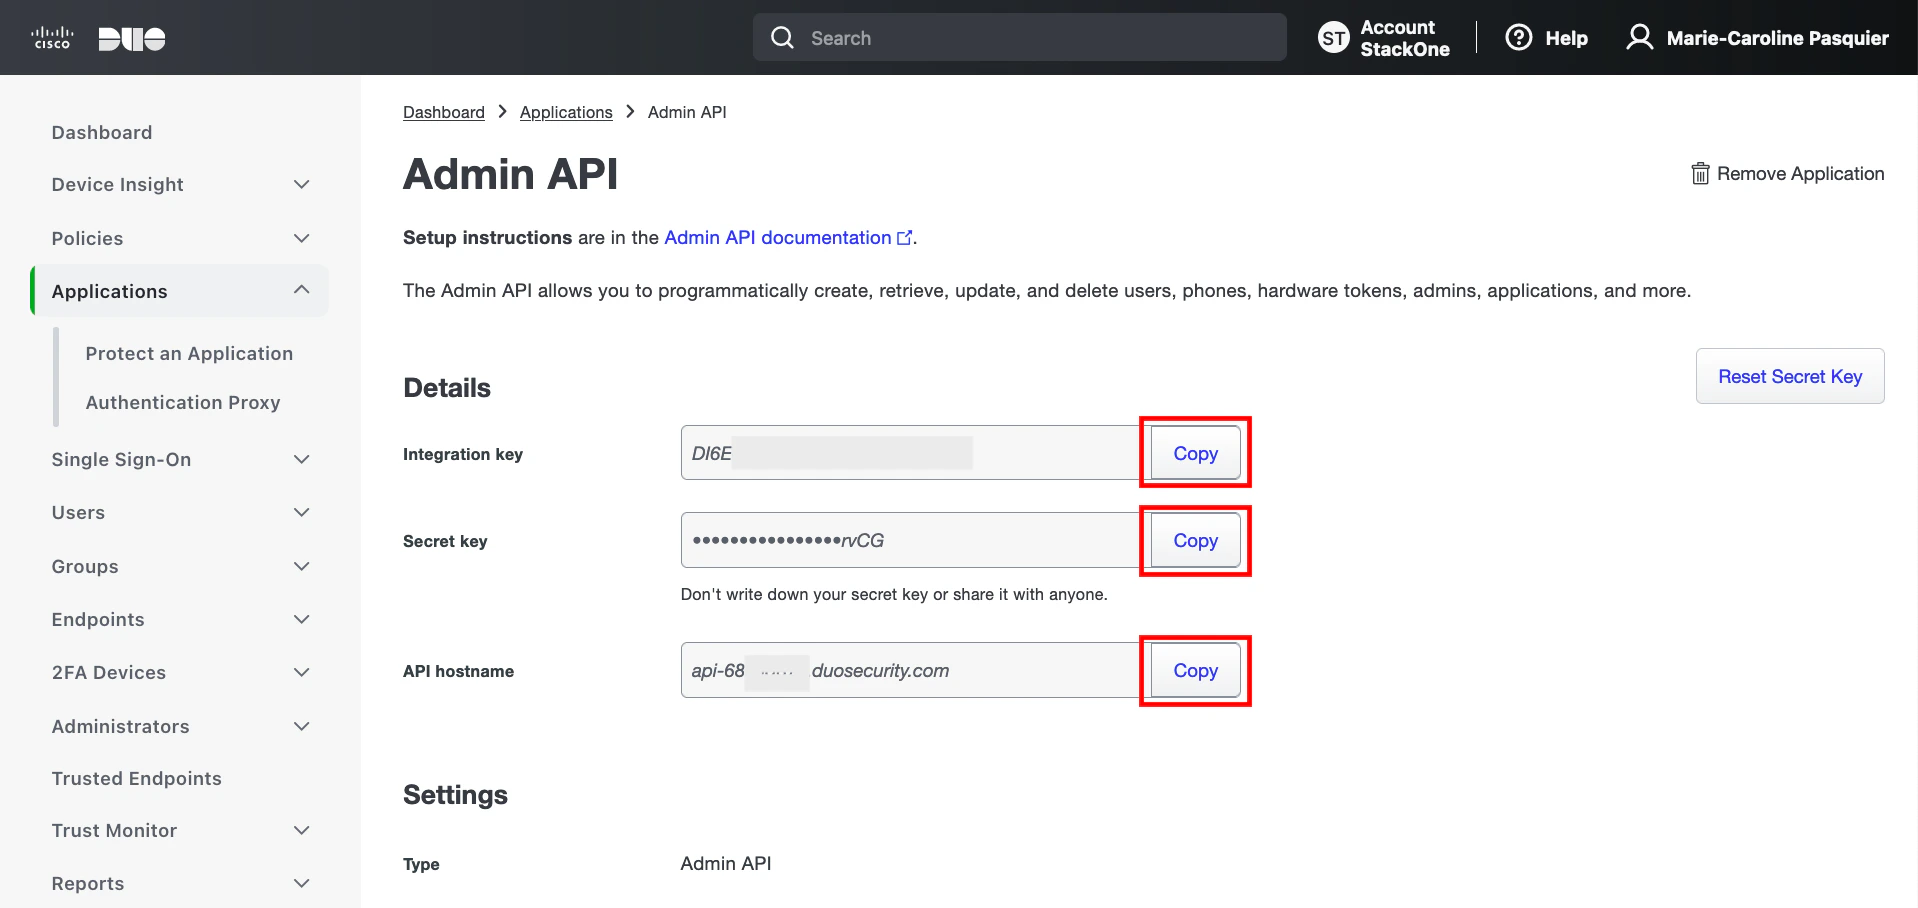Click the Reset Secret Key button
This screenshot has width=1918, height=908.
pyautogui.click(x=1790, y=376)
